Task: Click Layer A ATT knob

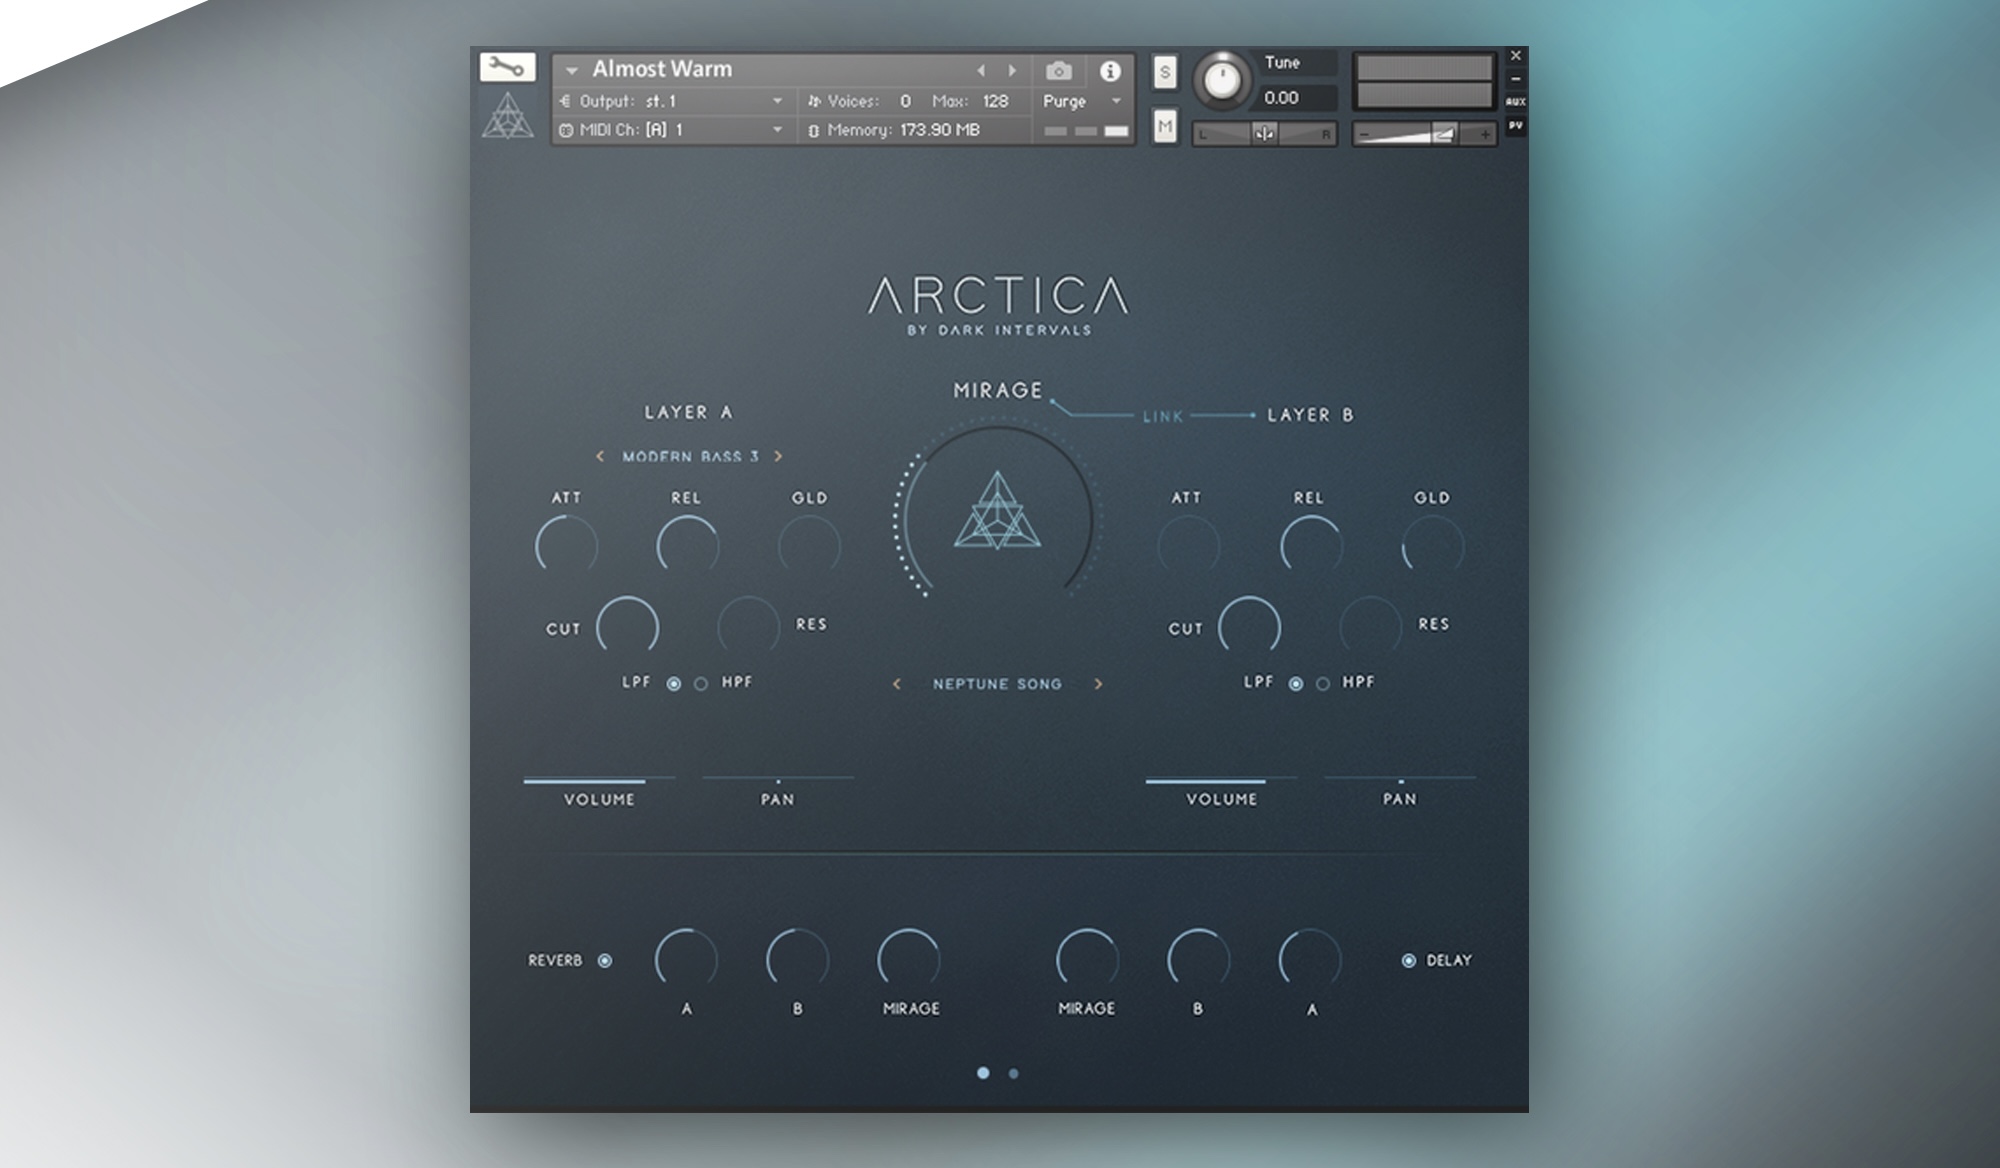Action: (x=566, y=546)
